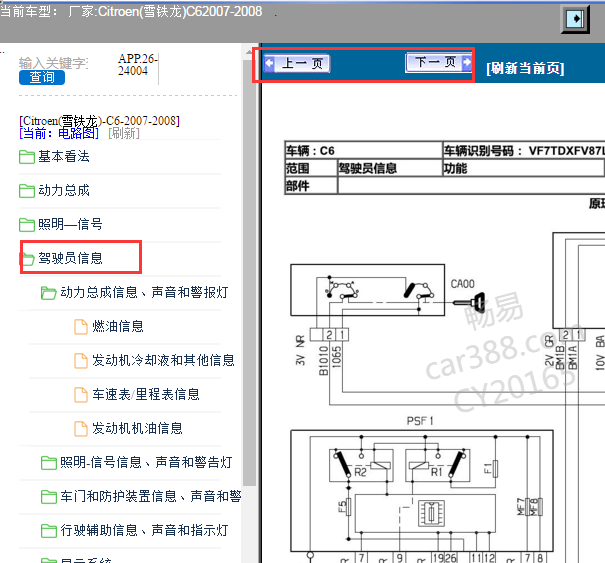The image size is (605, 563).
Task: Open the 照明—信号 folder icon
Action: tap(27, 225)
